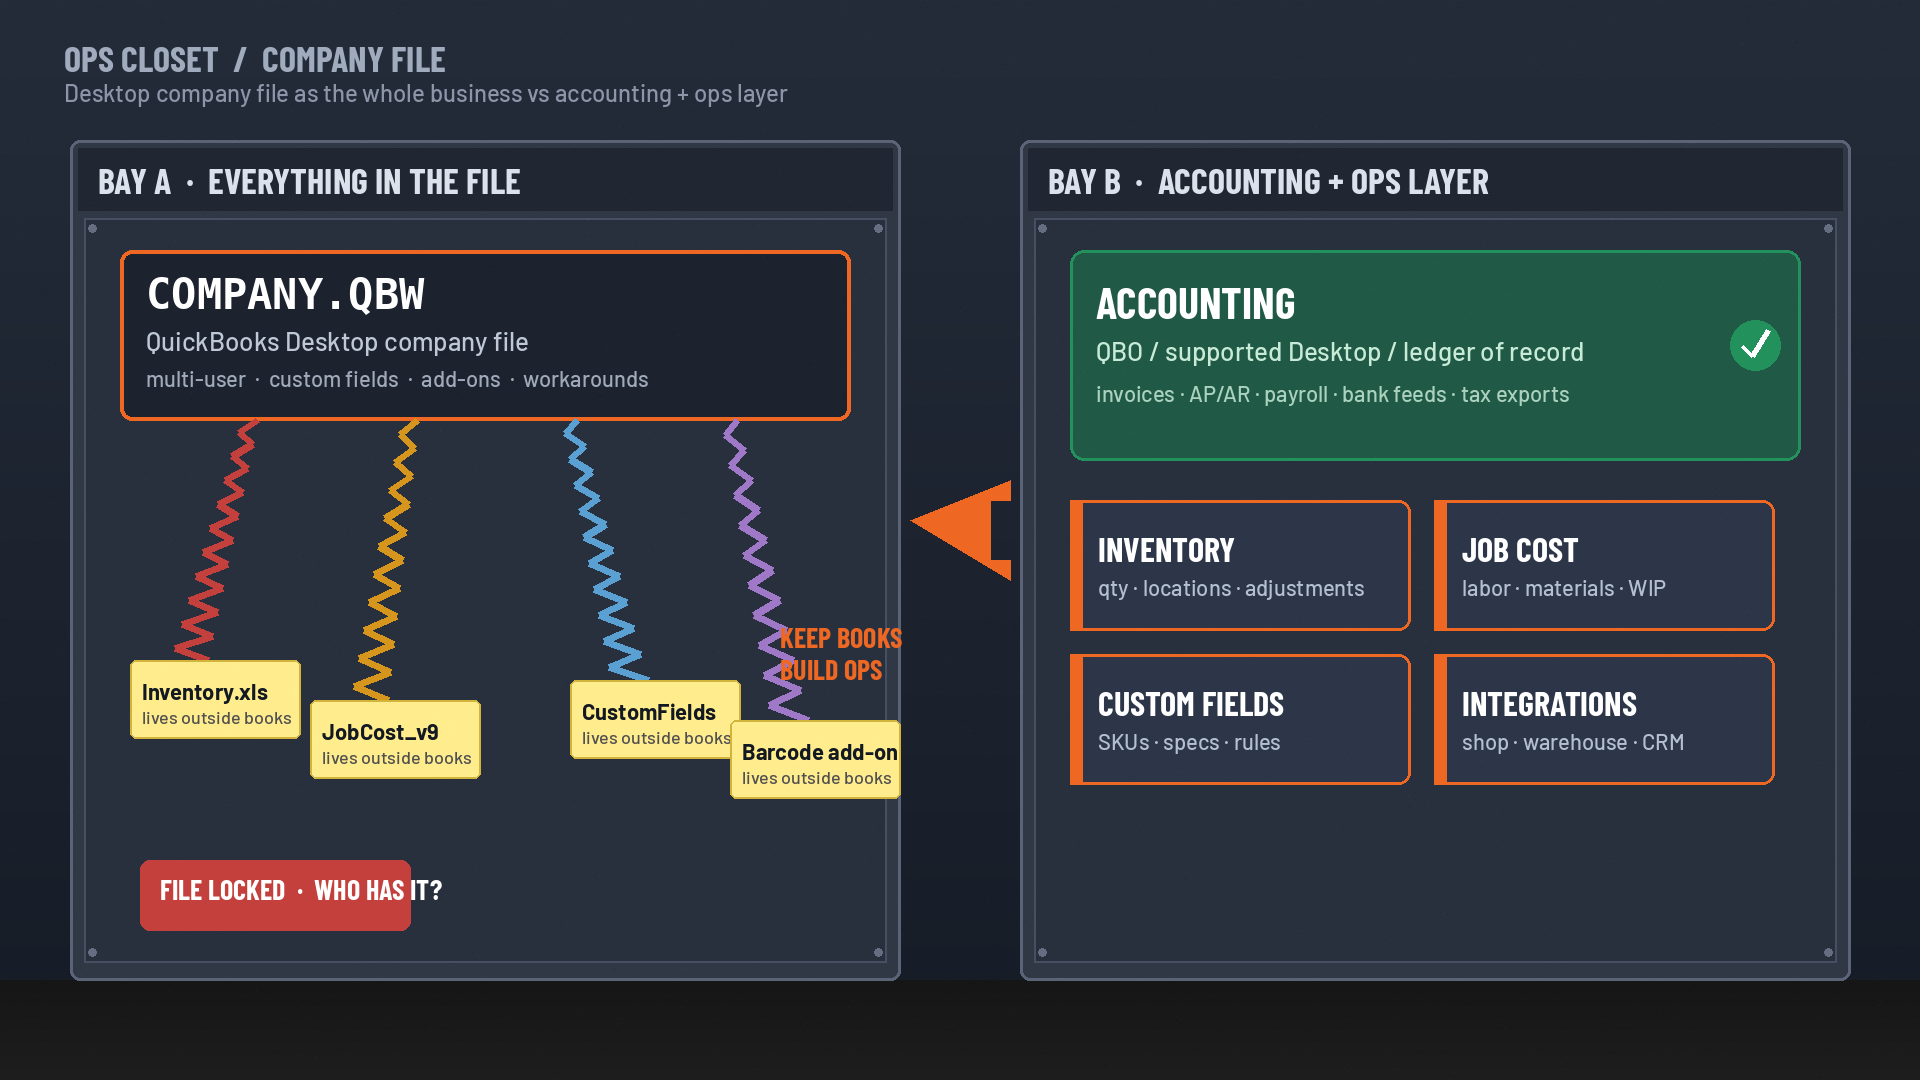
Task: Open the Job Cost ops card
Action: coord(1604,565)
